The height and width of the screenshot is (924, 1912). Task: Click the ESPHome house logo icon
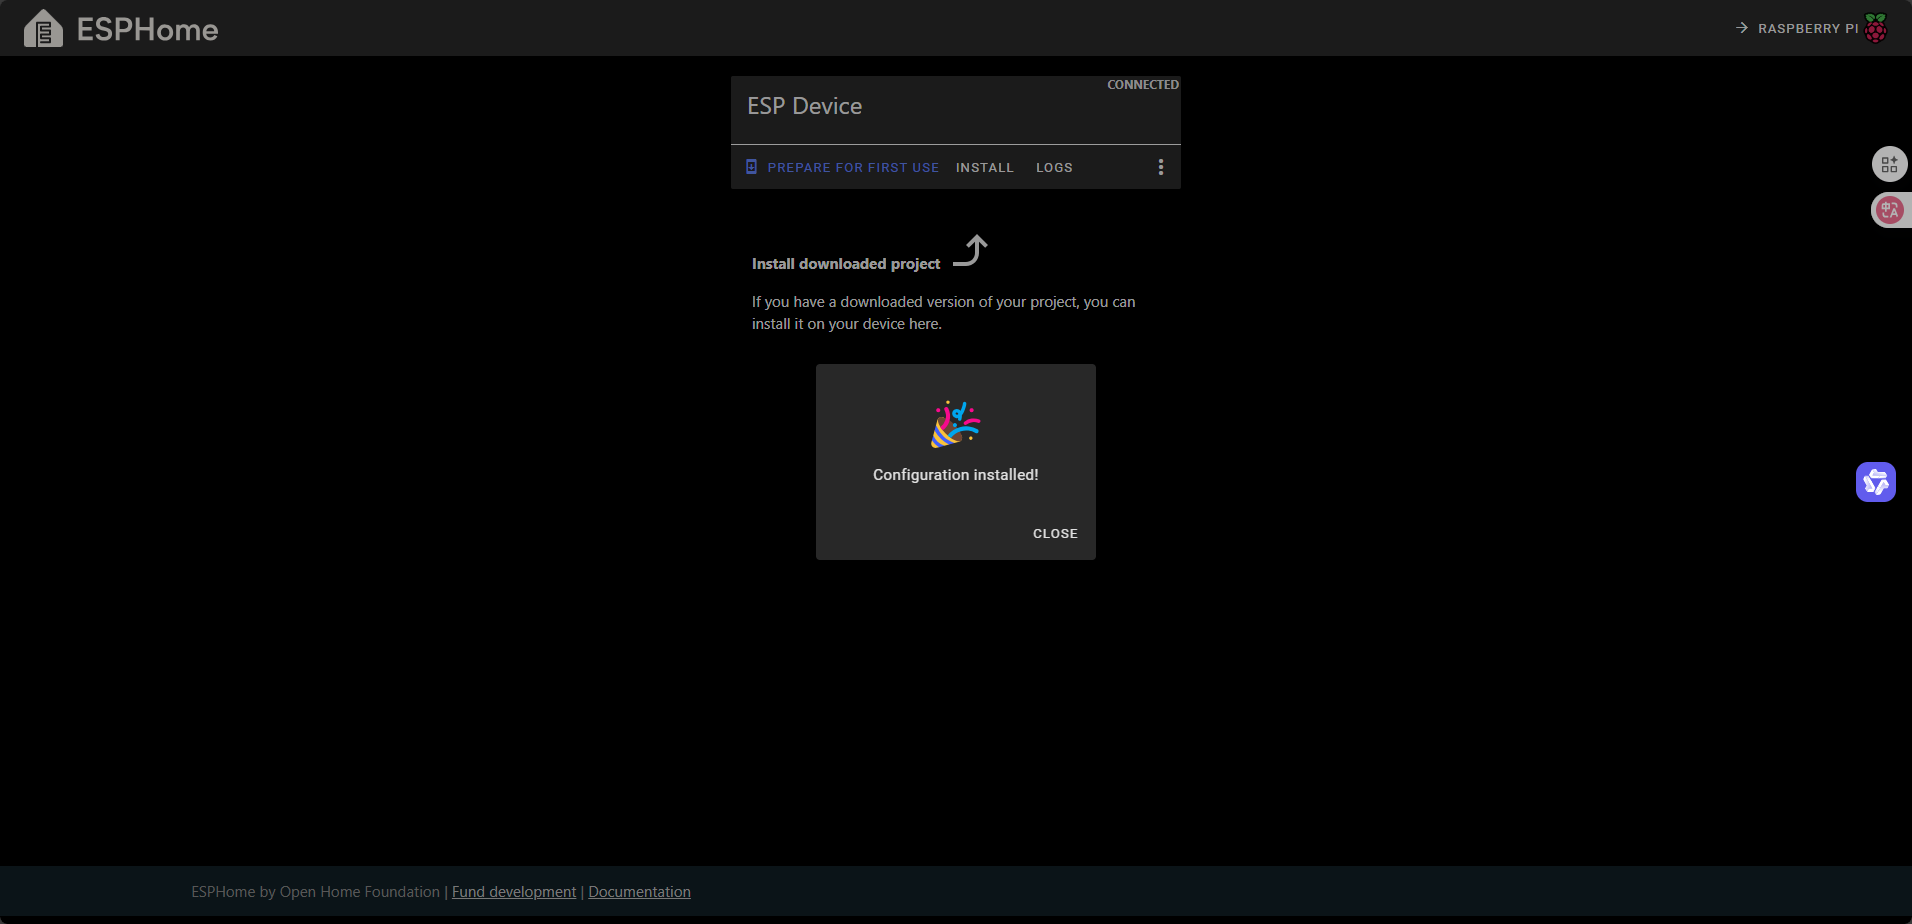(43, 29)
